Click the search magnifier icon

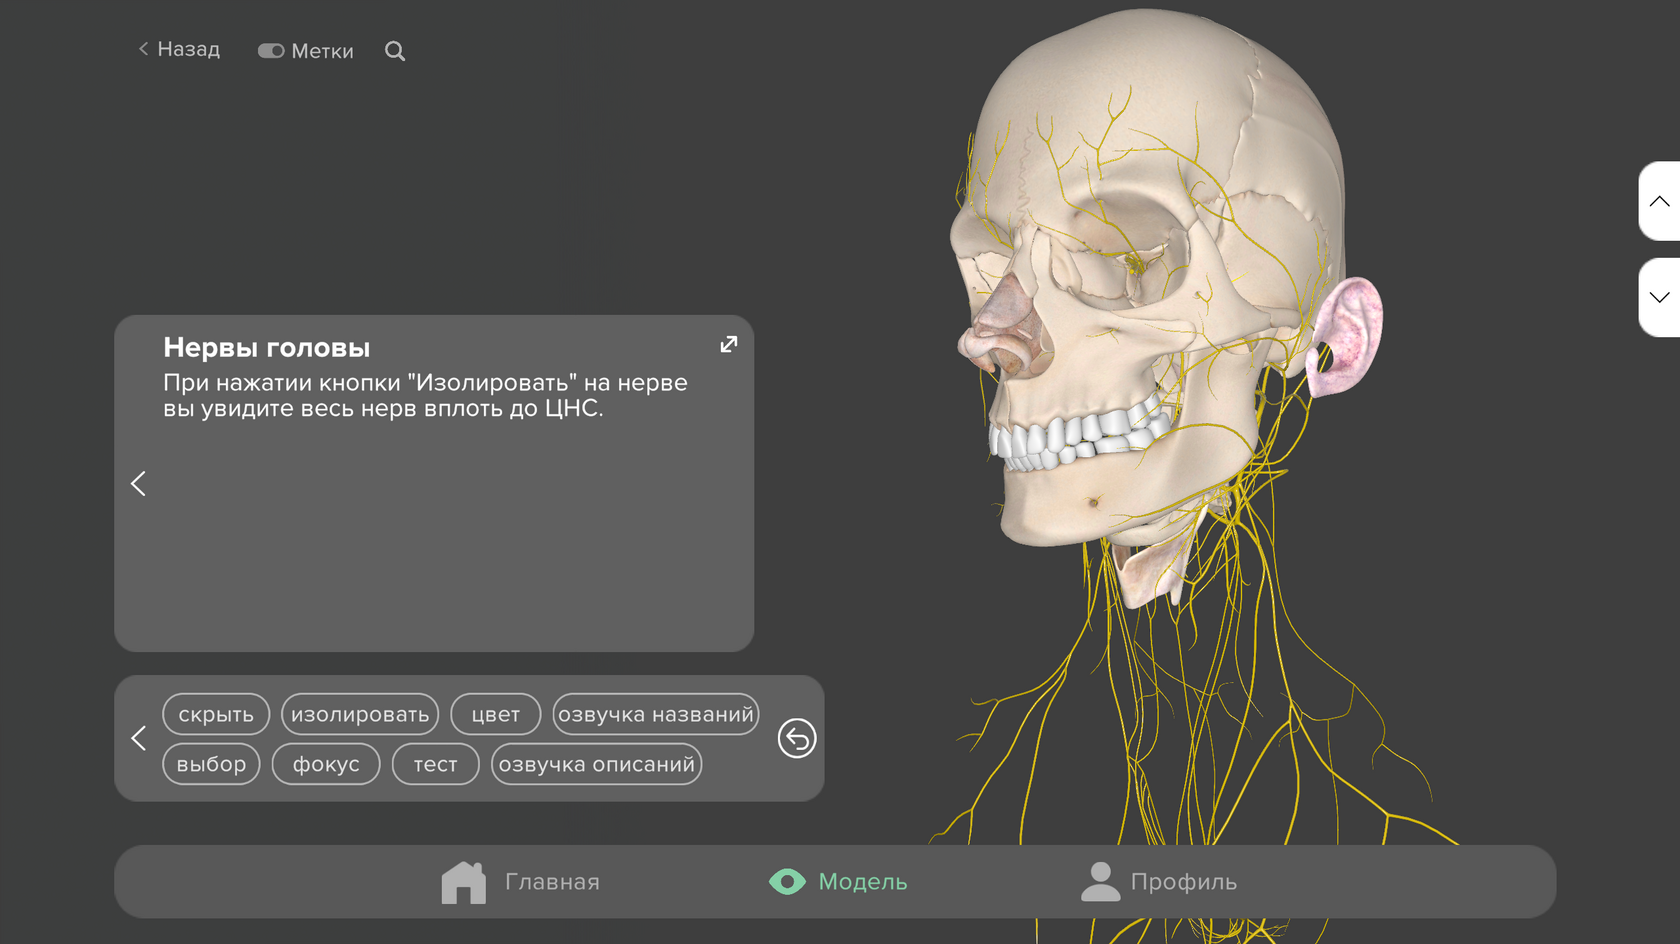point(395,51)
